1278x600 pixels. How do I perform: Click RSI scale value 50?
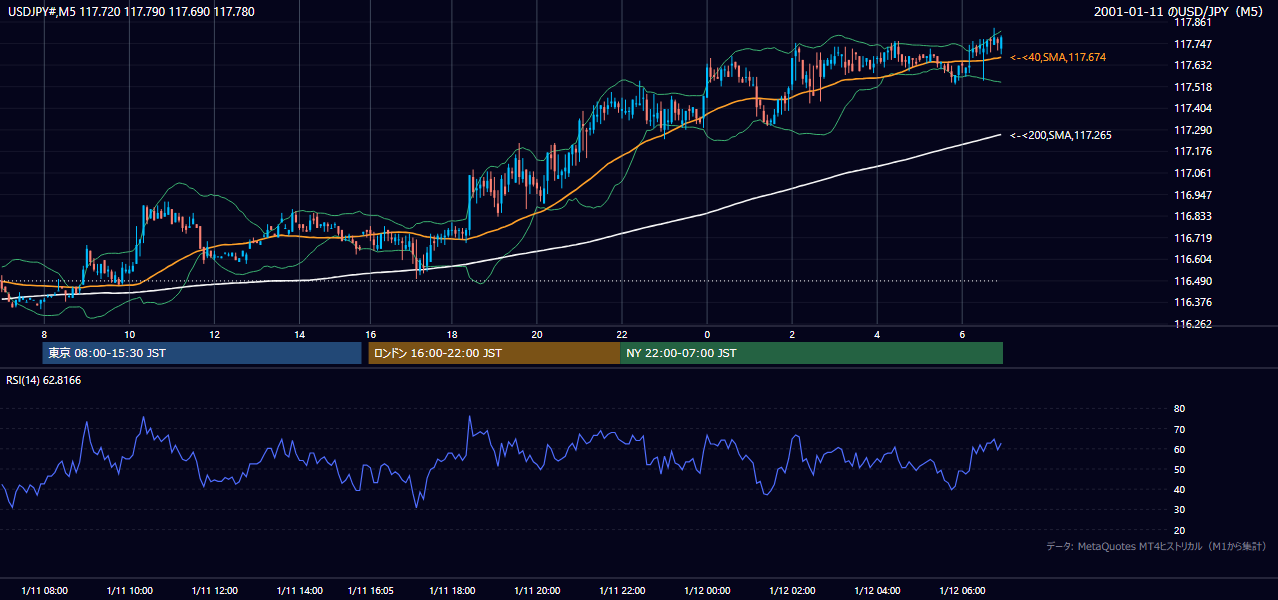(1179, 469)
